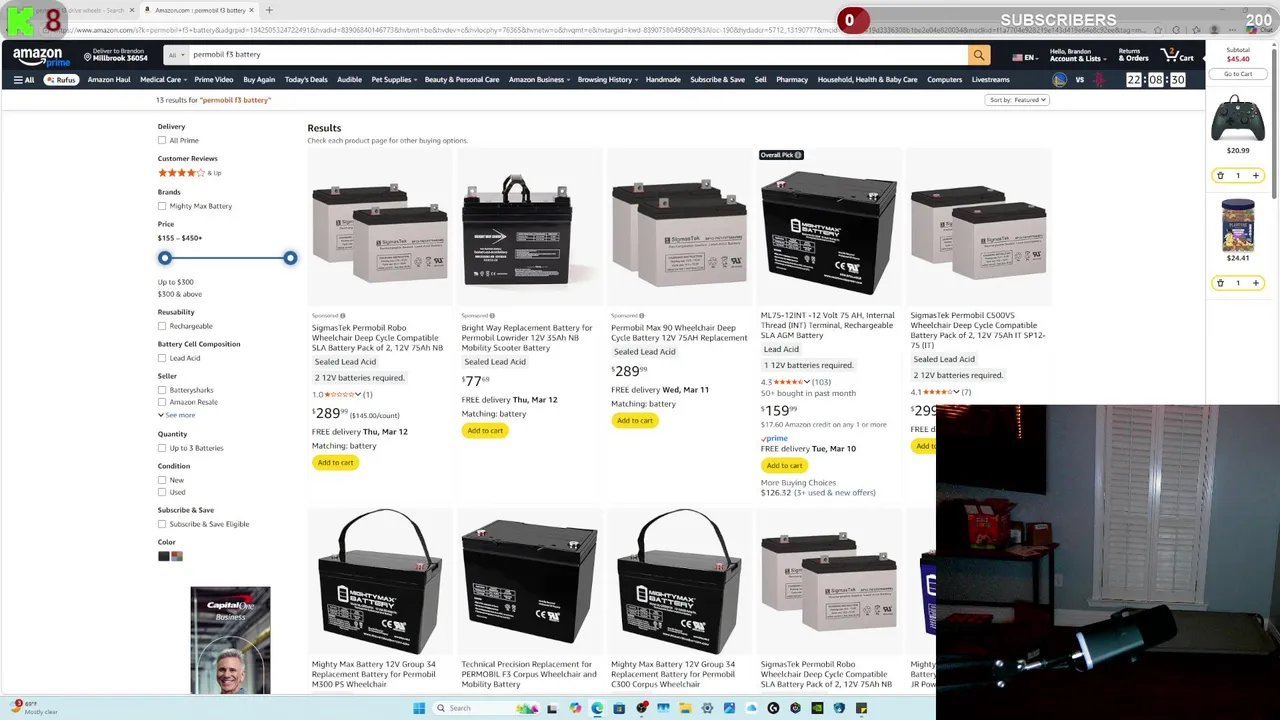Click the orange search magnifier button

tap(979, 56)
